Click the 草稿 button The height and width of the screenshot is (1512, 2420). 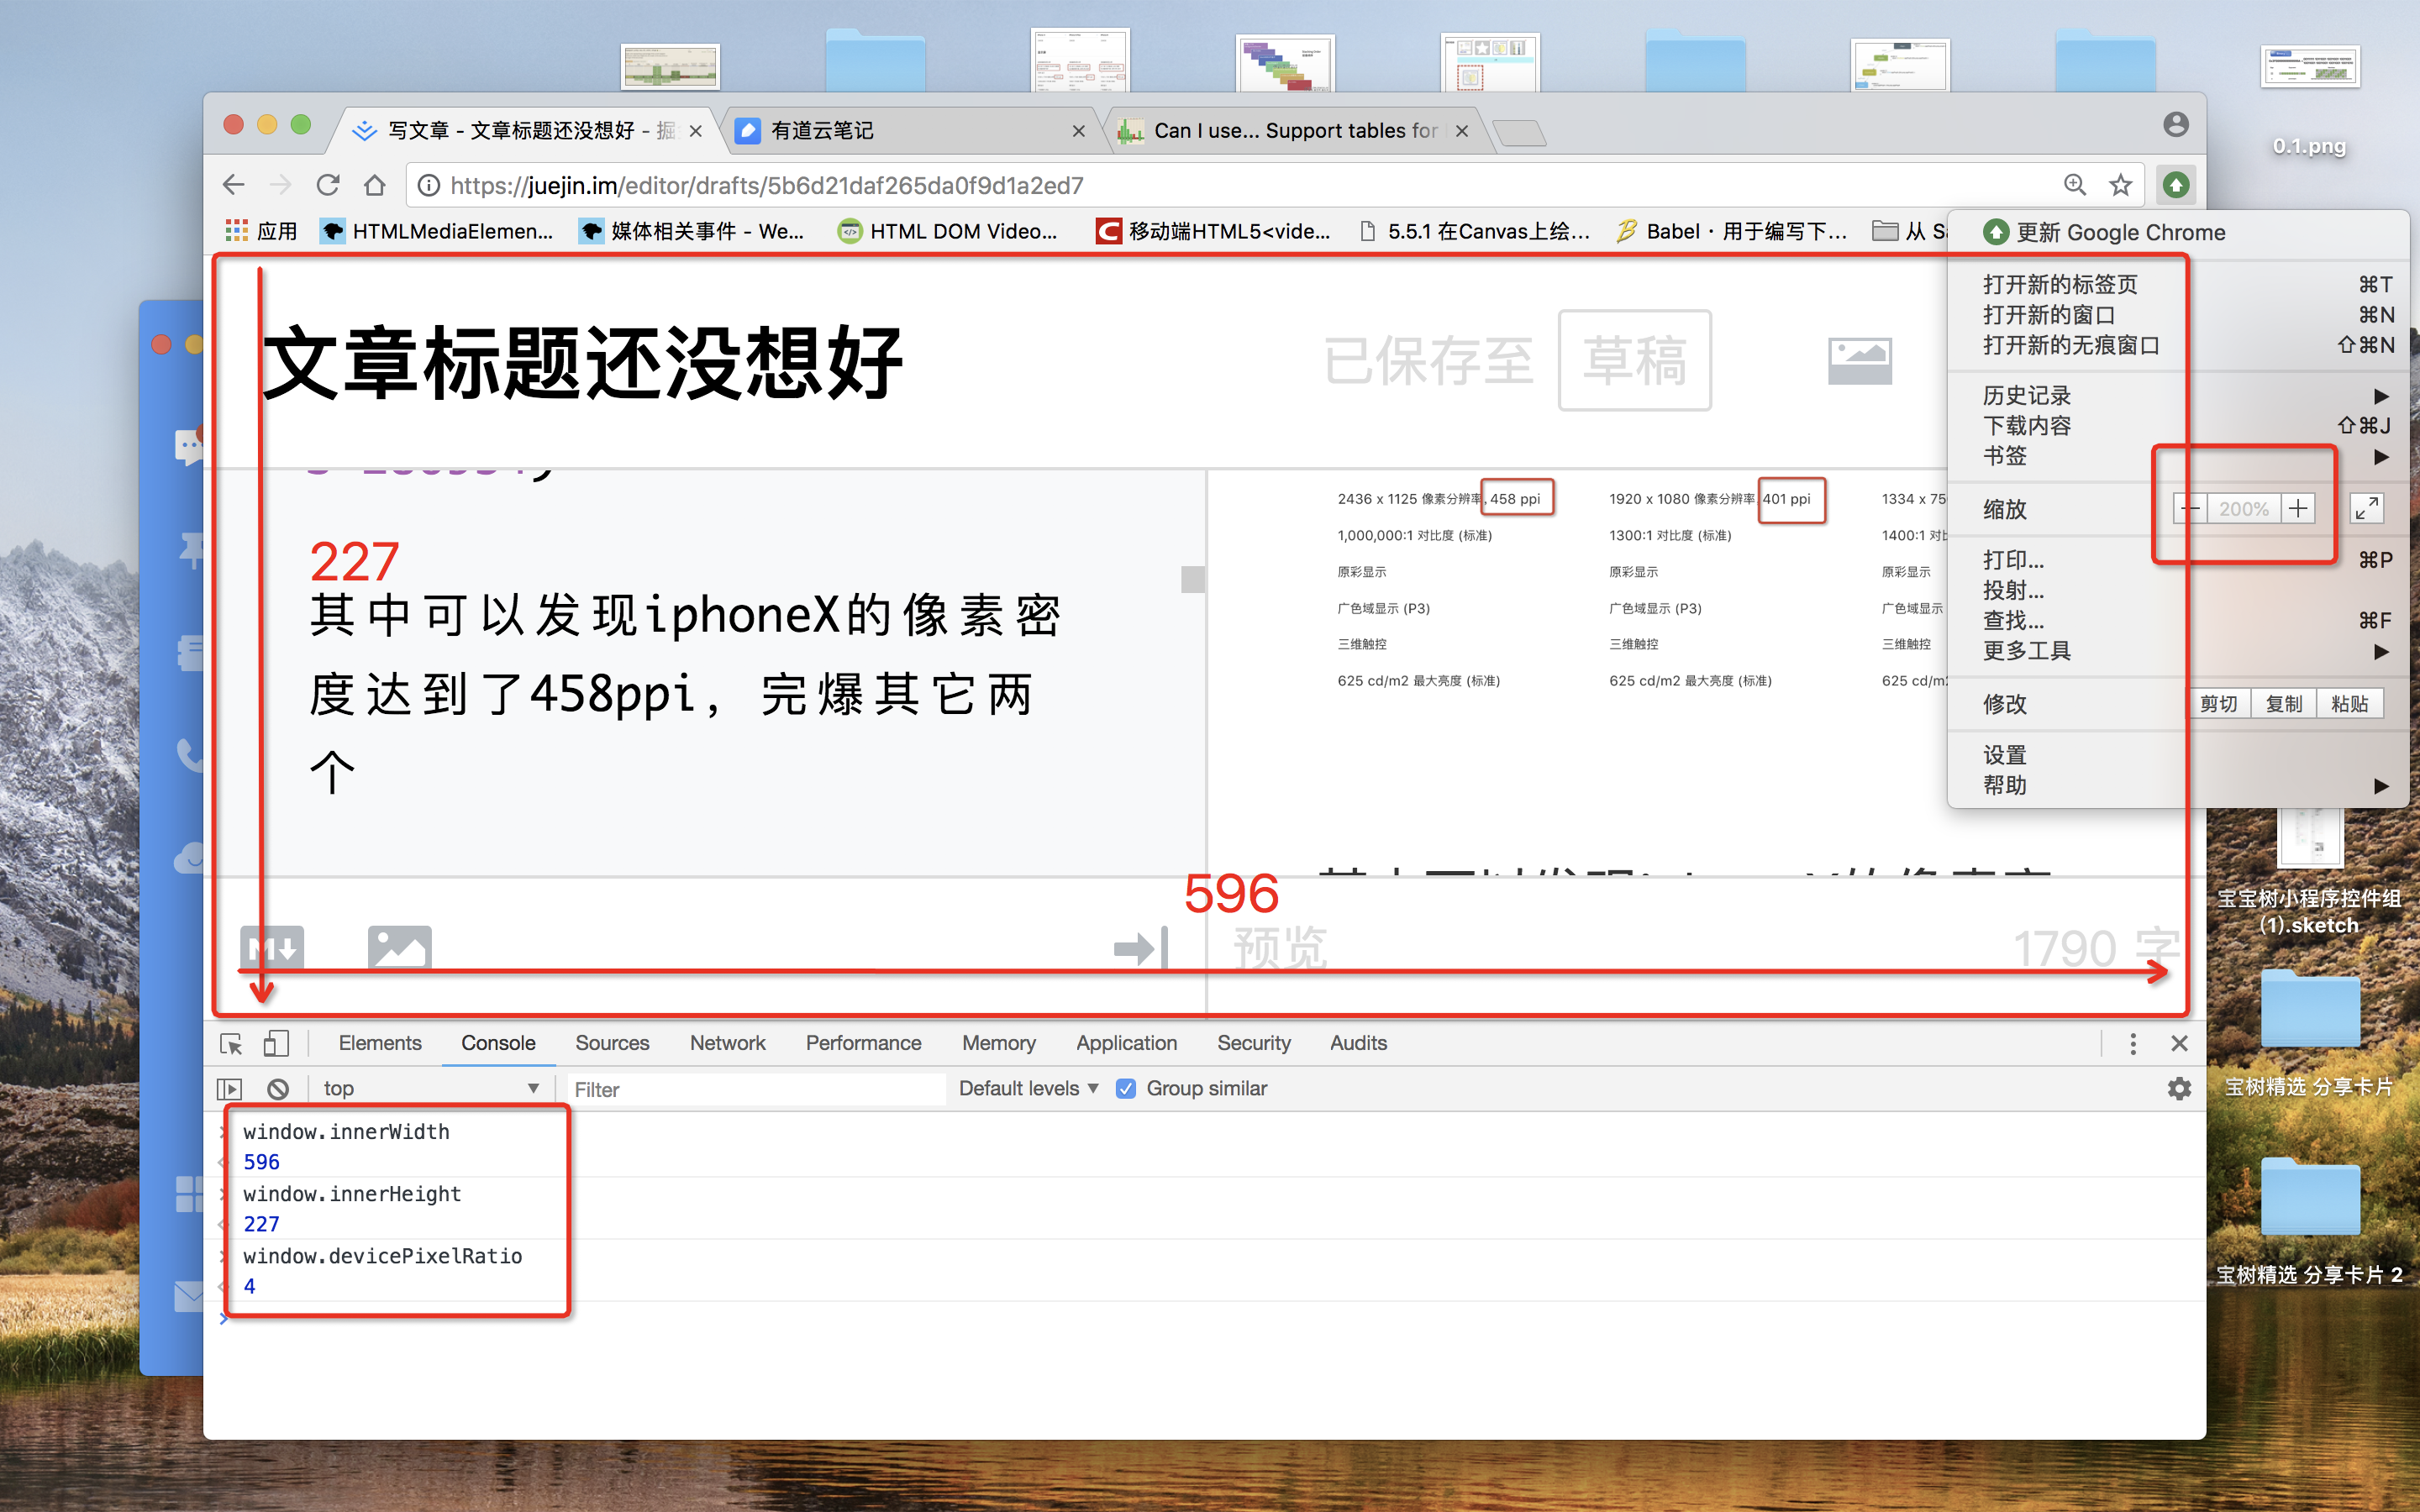1635,360
